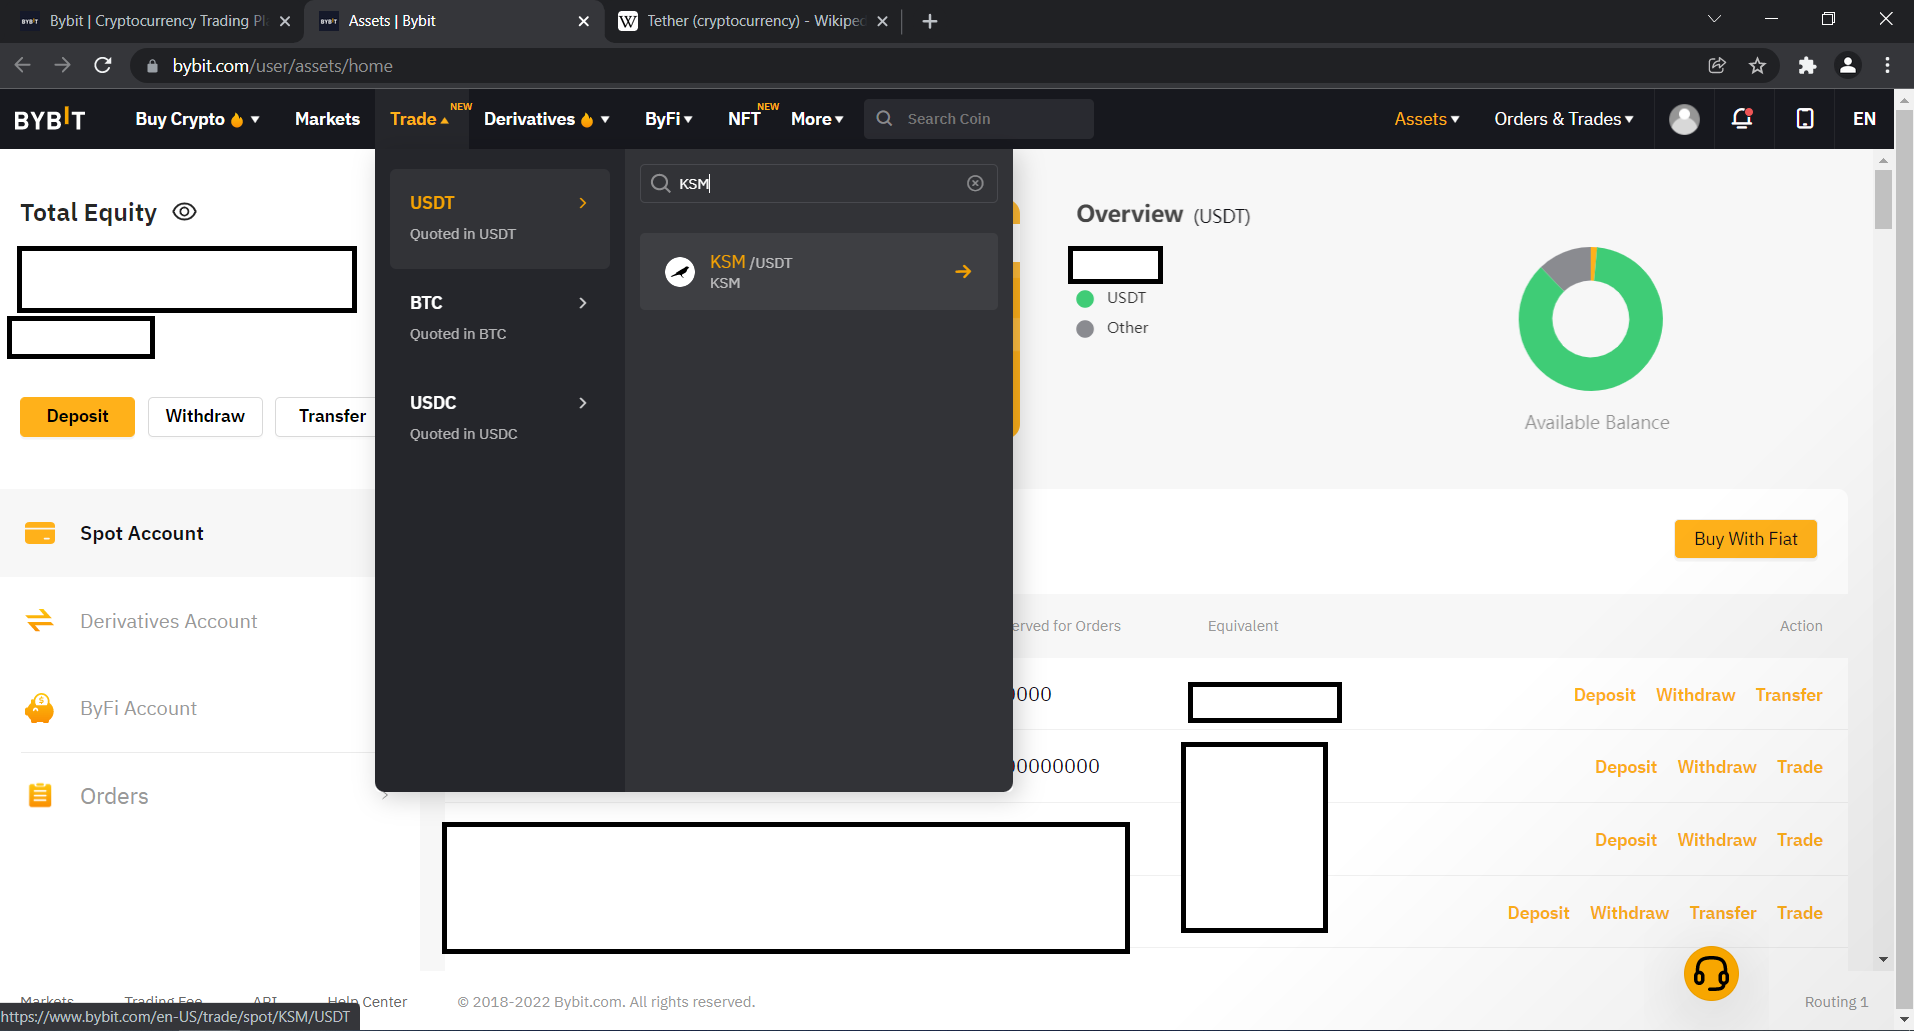This screenshot has height=1031, width=1914.
Task: Clear the KSM search field
Action: pyautogui.click(x=975, y=183)
